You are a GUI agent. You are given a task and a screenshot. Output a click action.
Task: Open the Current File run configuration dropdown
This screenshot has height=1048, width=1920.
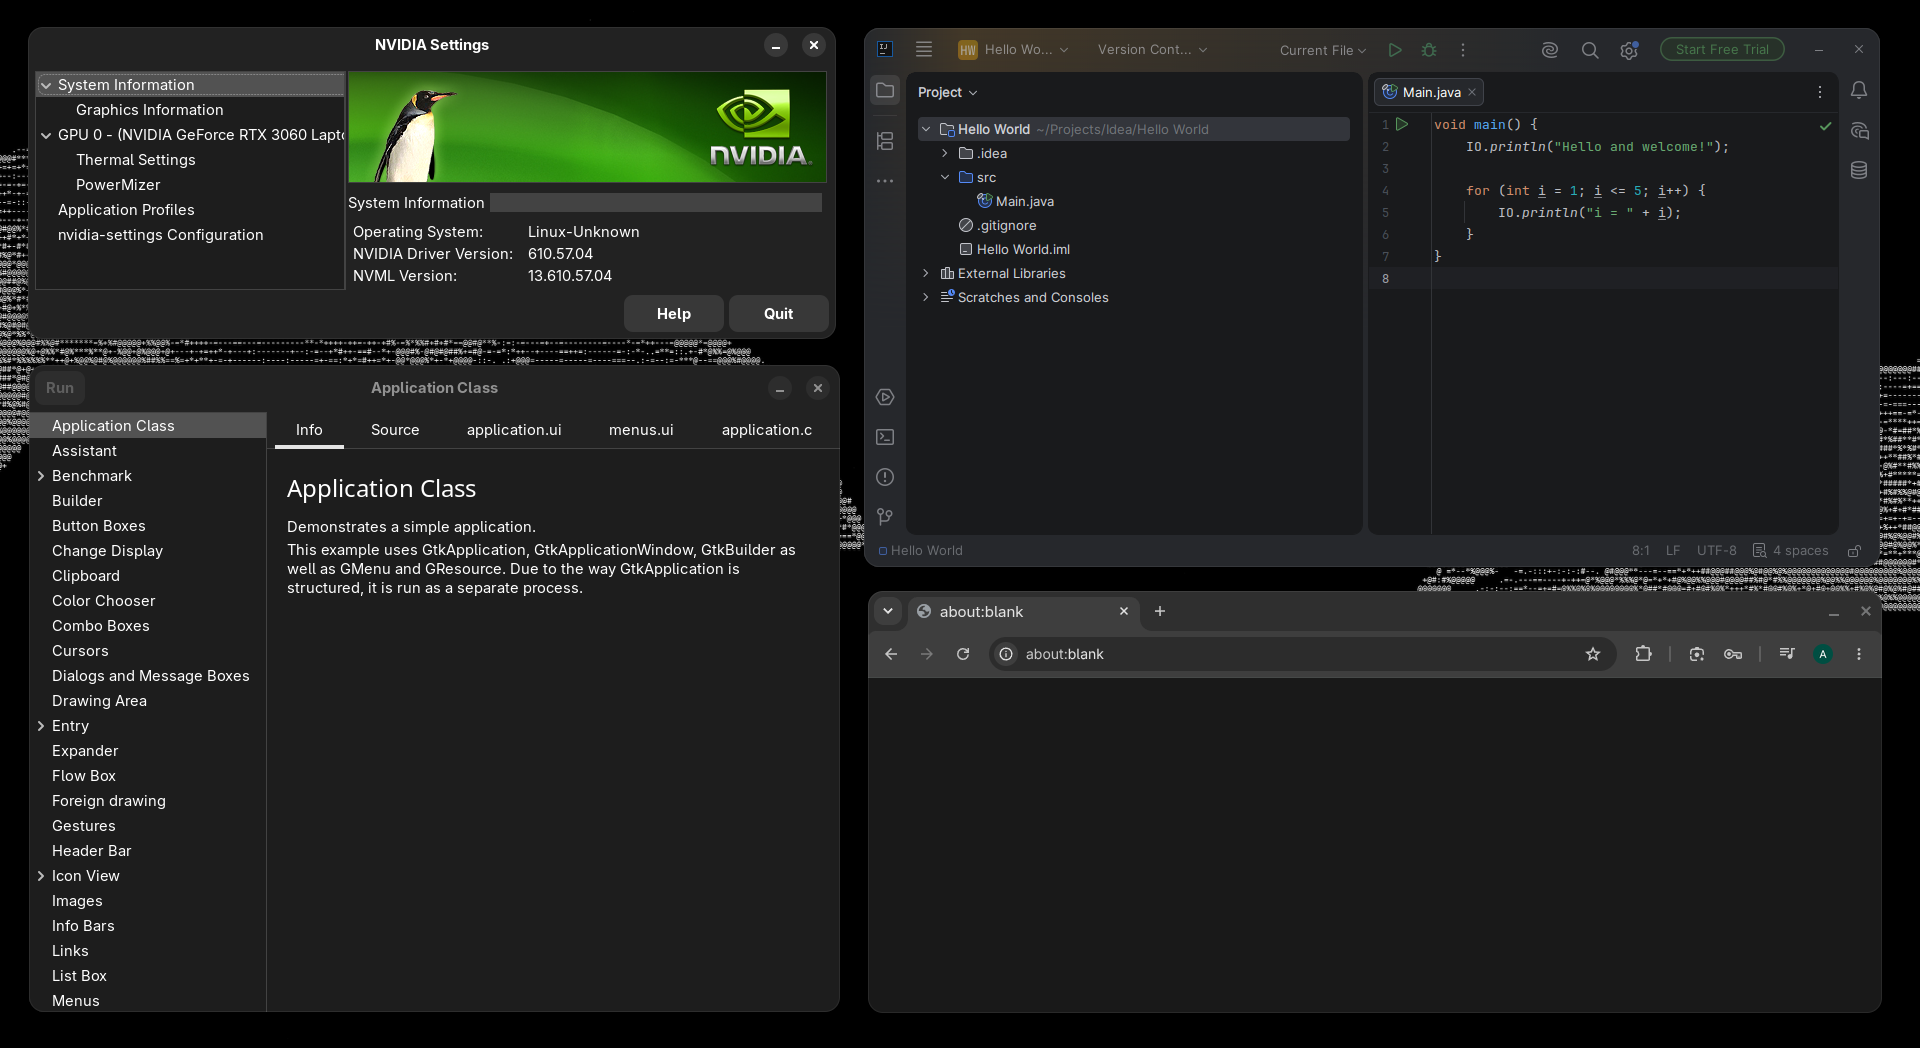point(1322,50)
